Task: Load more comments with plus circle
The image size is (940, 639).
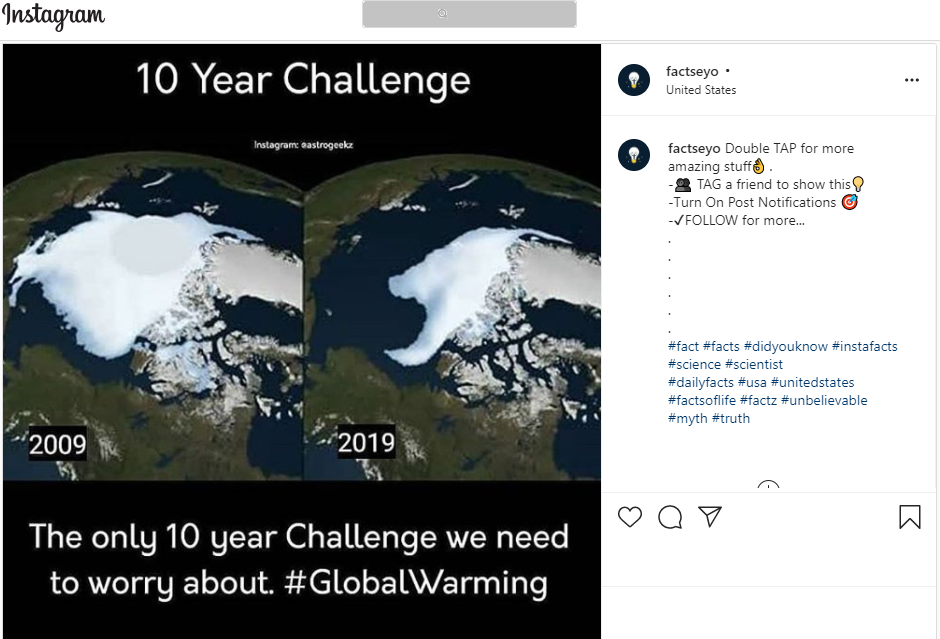Action: 768,488
